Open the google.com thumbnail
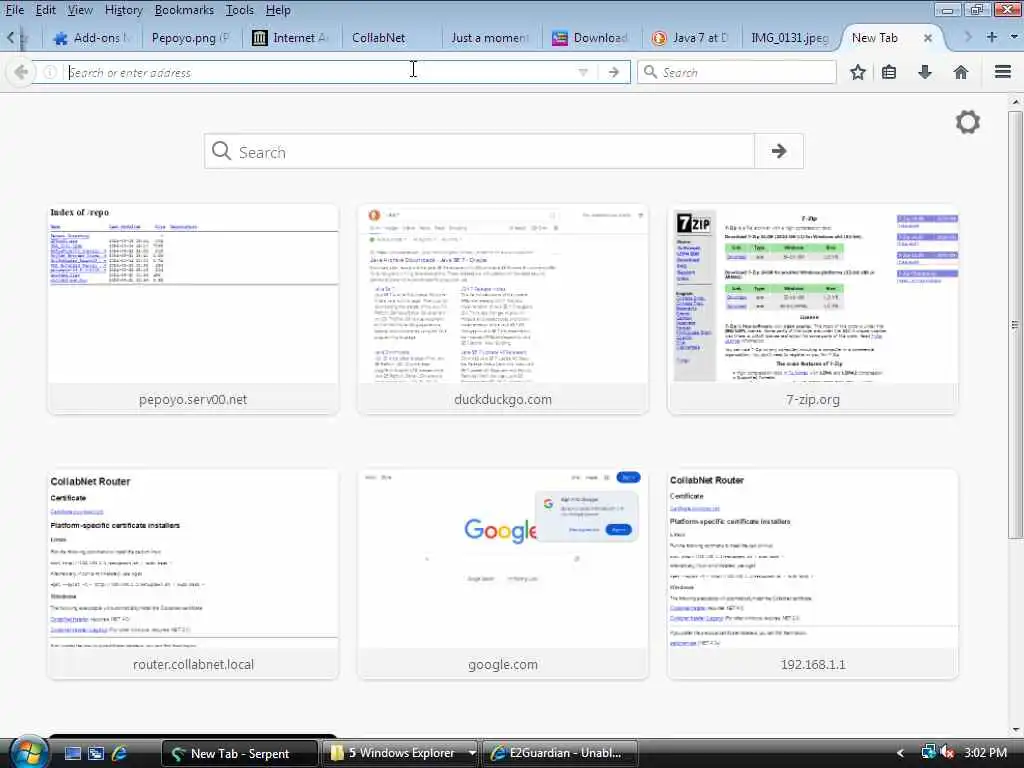1024x768 pixels. tap(503, 574)
